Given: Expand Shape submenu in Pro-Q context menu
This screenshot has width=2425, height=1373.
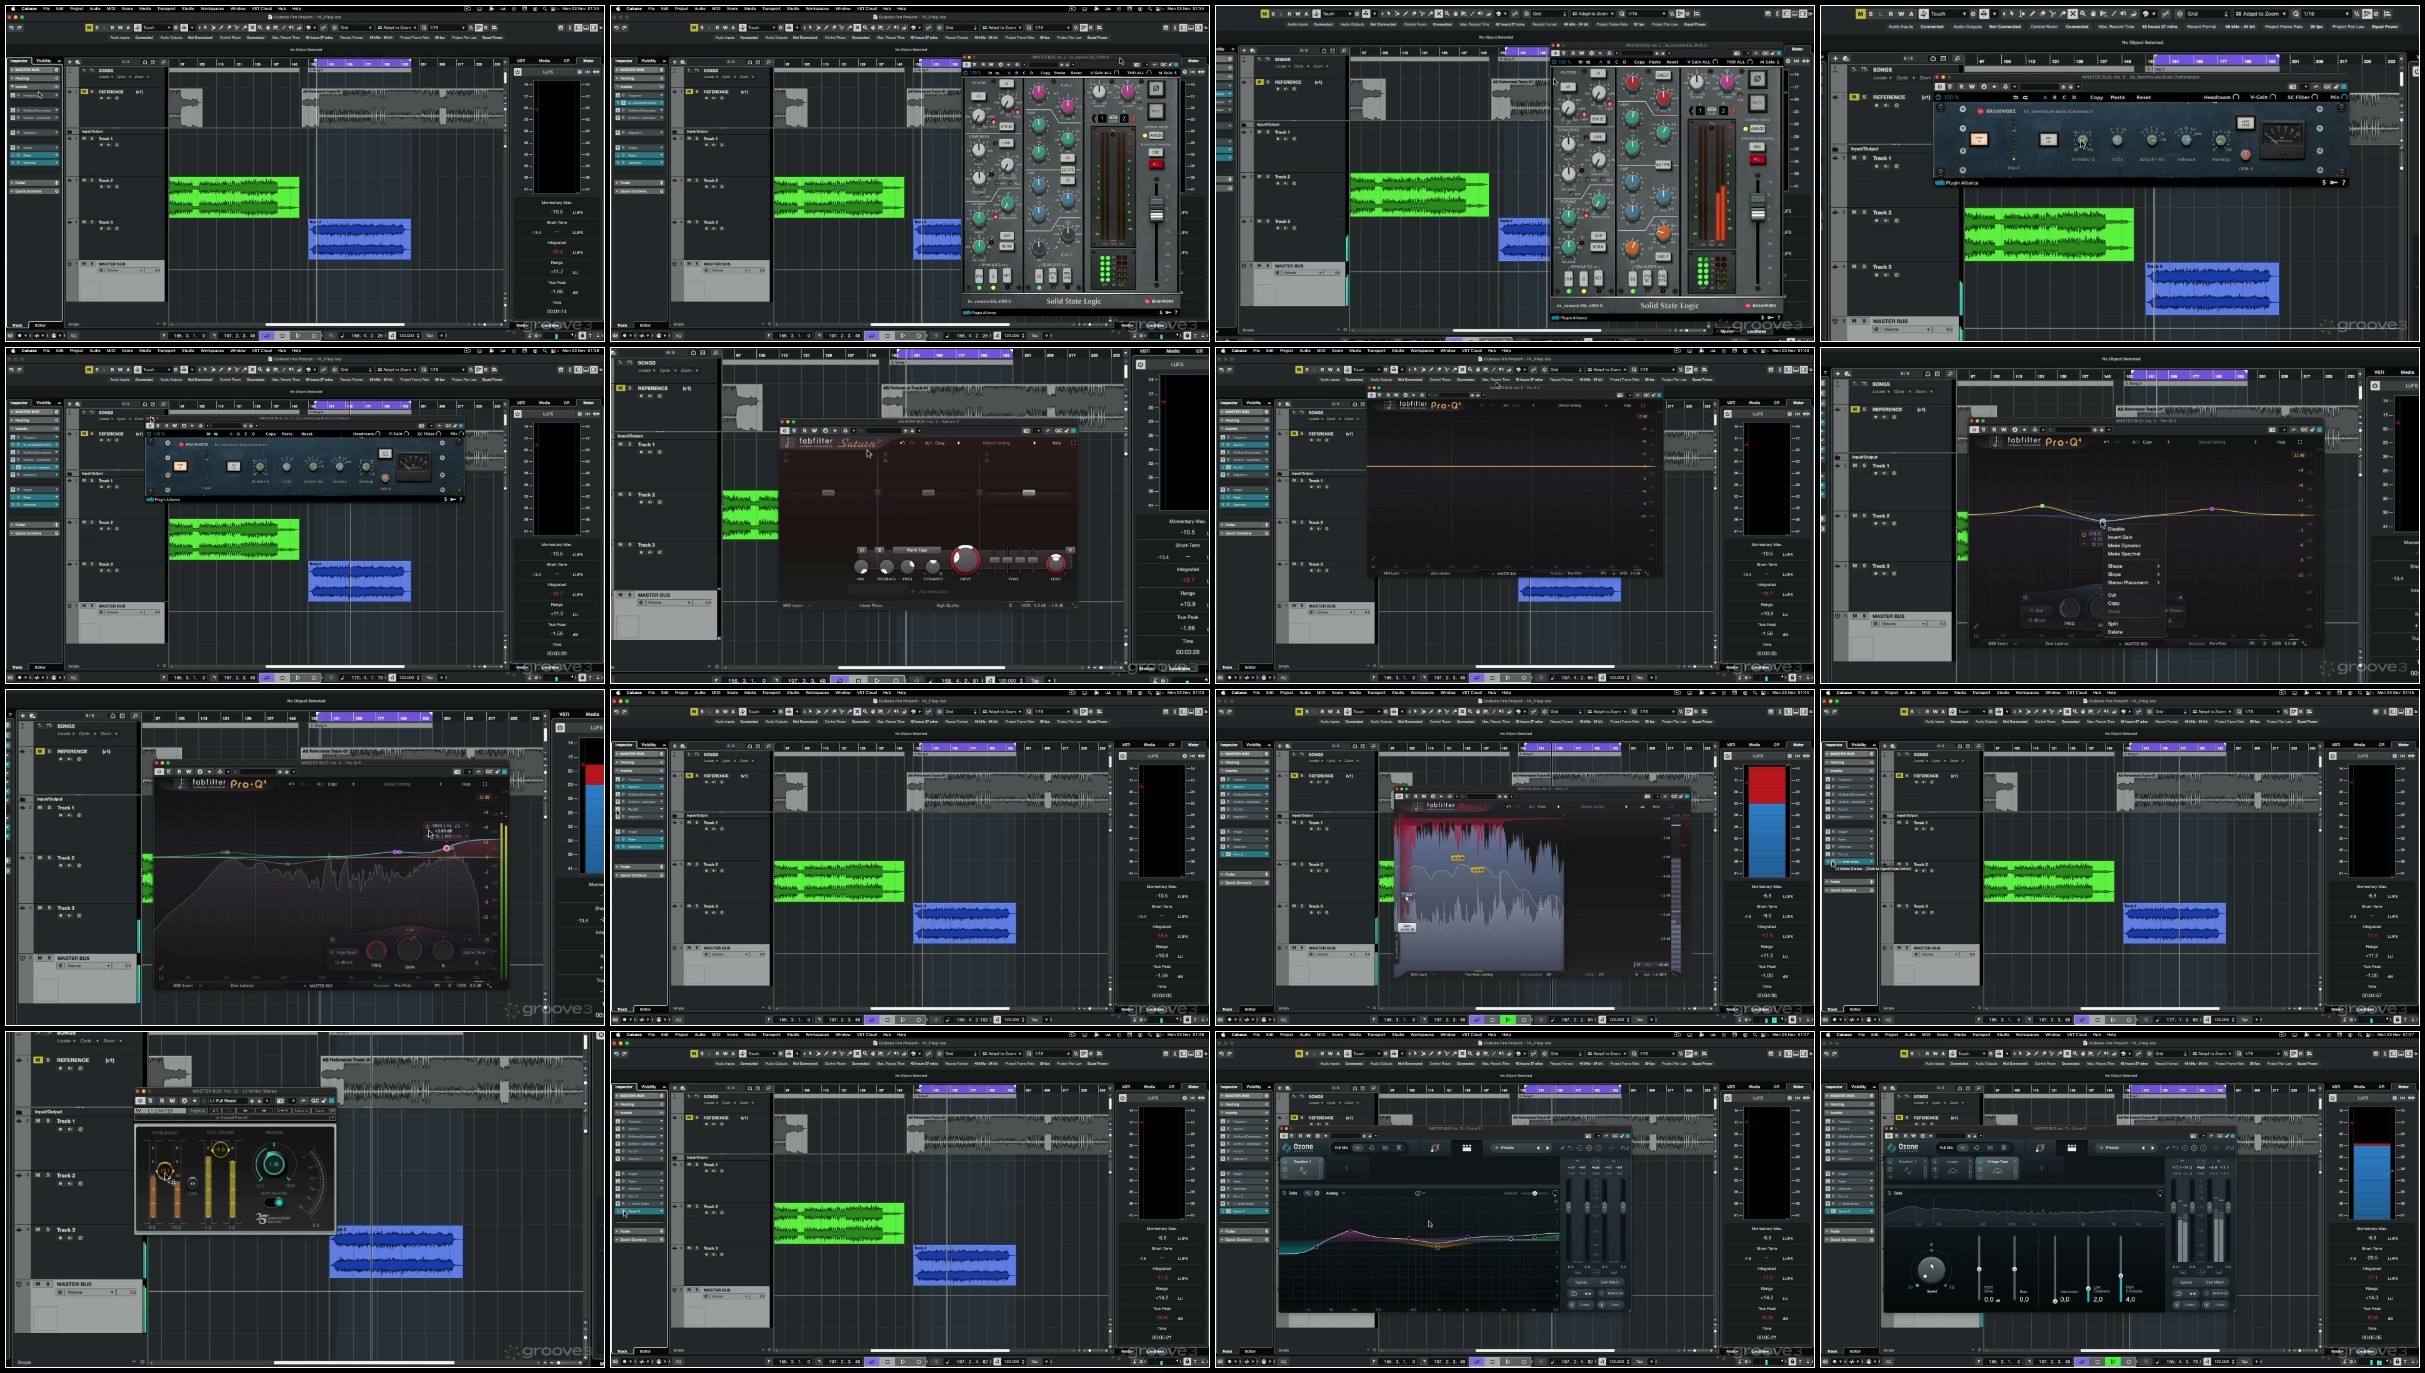Looking at the screenshot, I should pyautogui.click(x=2133, y=566).
